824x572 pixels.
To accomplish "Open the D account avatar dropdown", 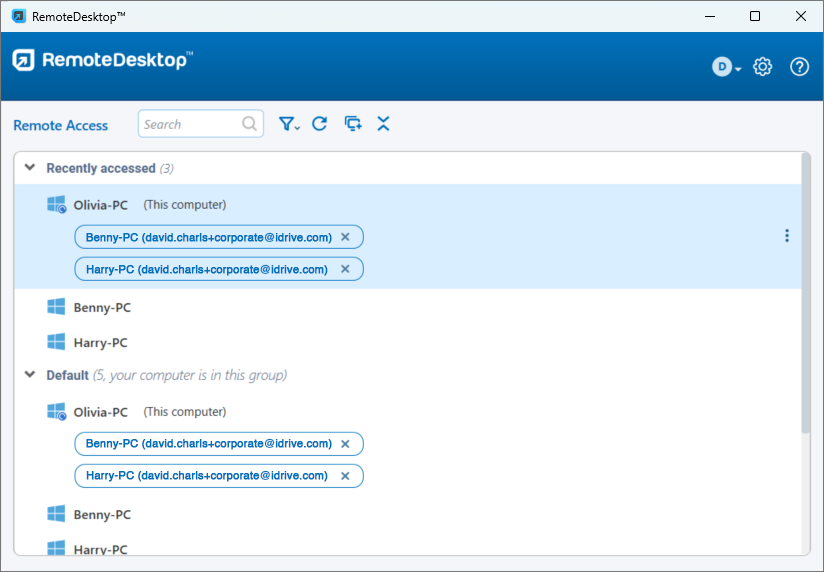I will 726,67.
